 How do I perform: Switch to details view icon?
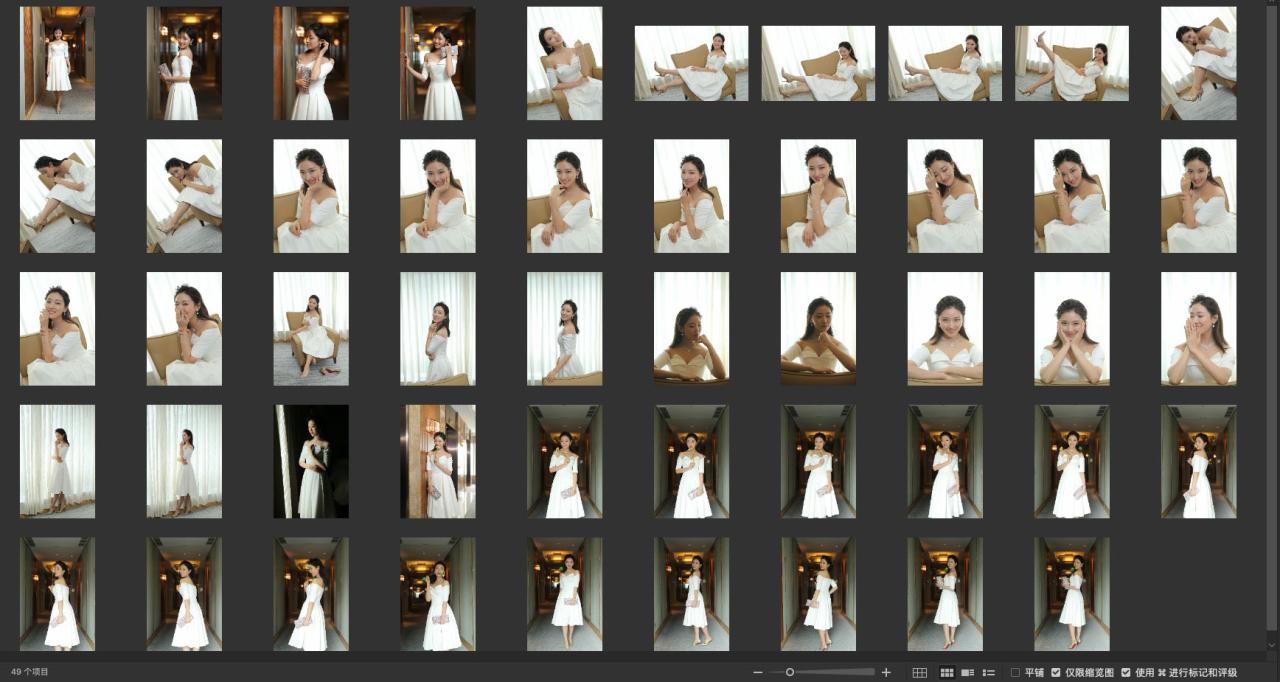coord(967,672)
